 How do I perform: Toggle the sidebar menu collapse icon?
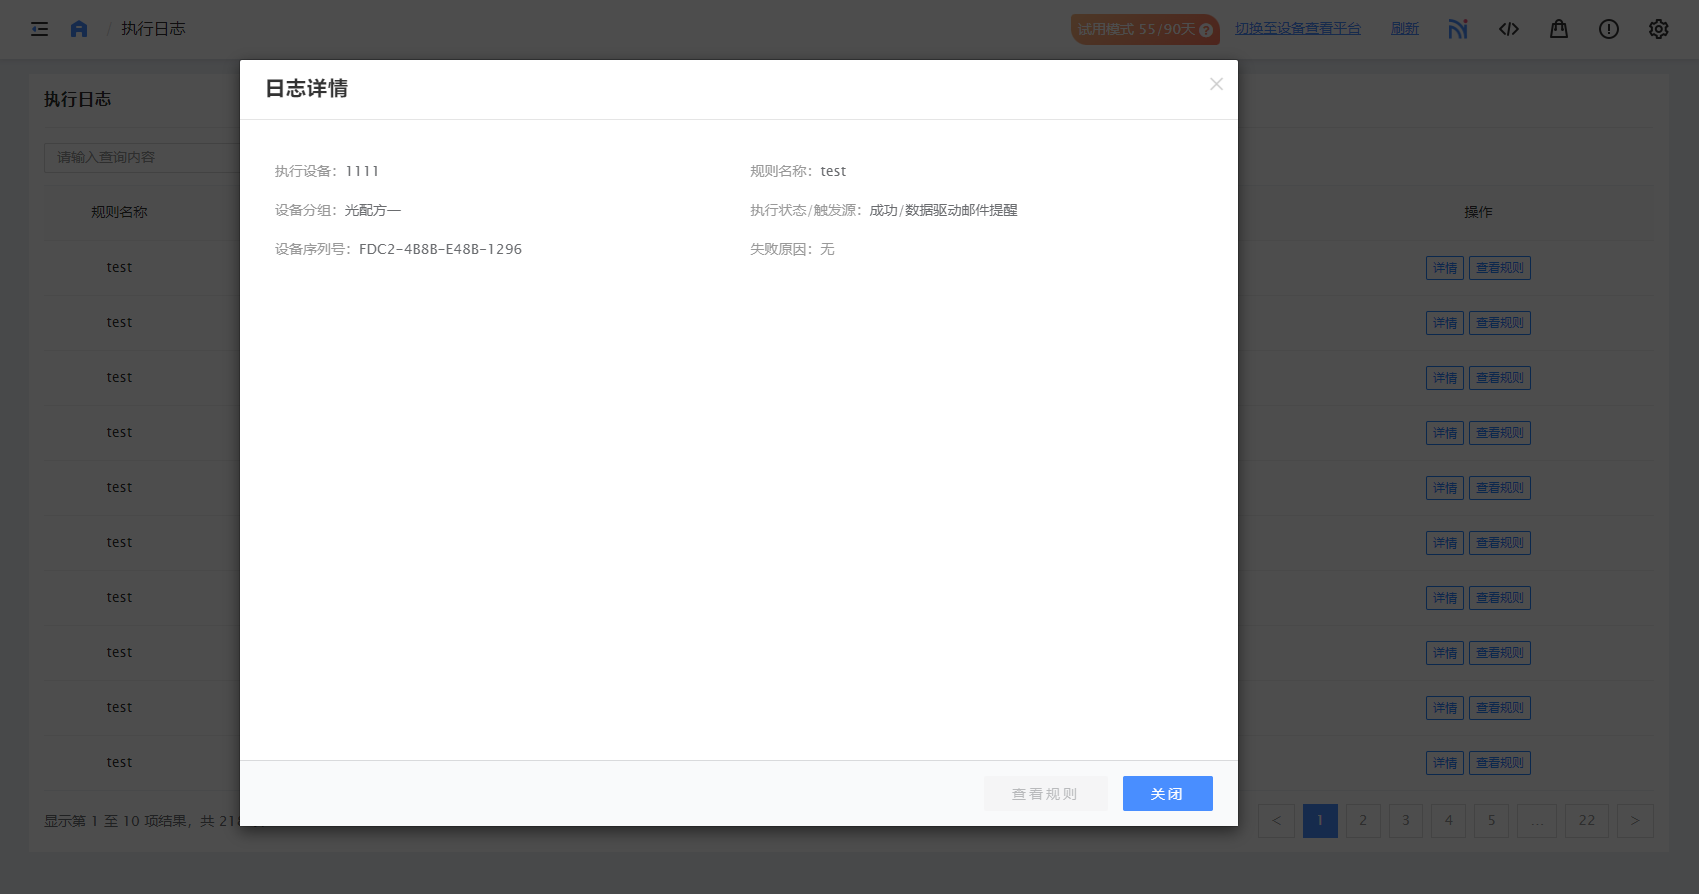coord(40,29)
